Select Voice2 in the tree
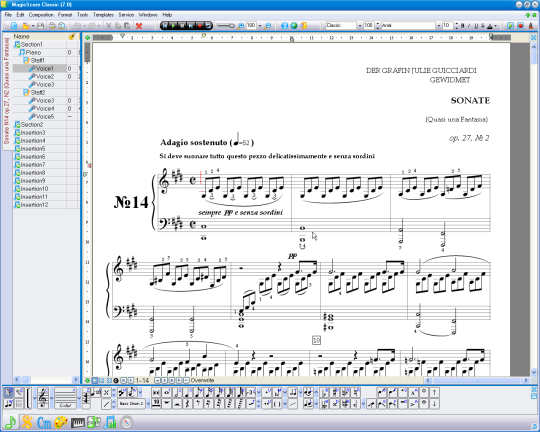 pos(45,76)
